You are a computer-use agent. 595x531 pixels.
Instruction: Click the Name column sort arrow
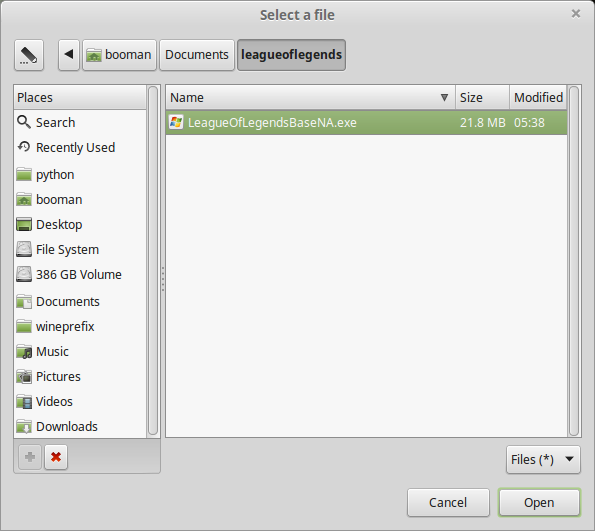pyautogui.click(x=444, y=98)
